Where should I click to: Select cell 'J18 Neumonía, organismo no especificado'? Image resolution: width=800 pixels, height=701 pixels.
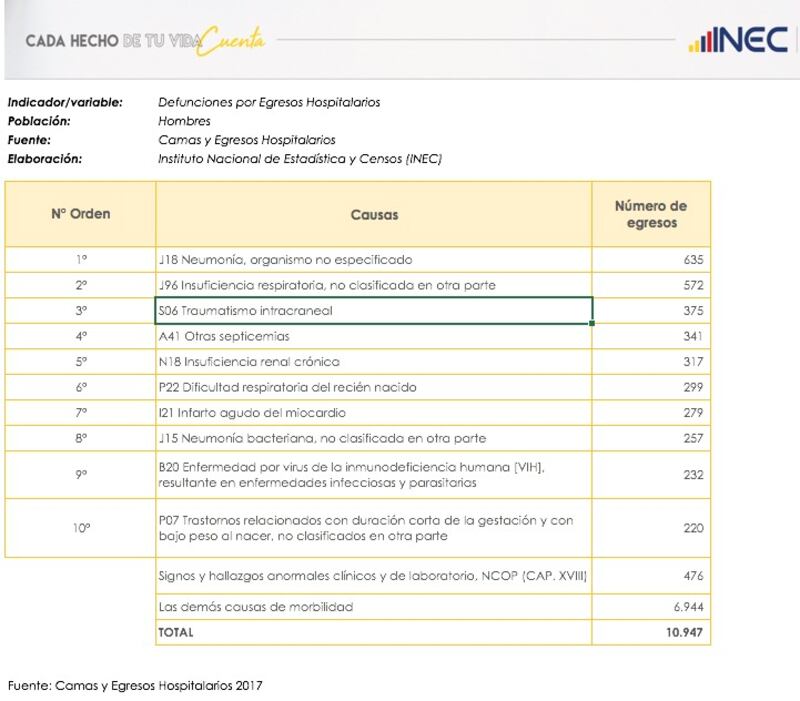click(x=374, y=260)
